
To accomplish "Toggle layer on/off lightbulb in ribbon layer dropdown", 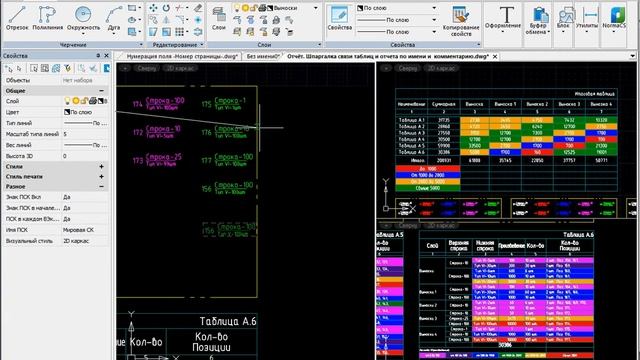I will (x=237, y=8).
